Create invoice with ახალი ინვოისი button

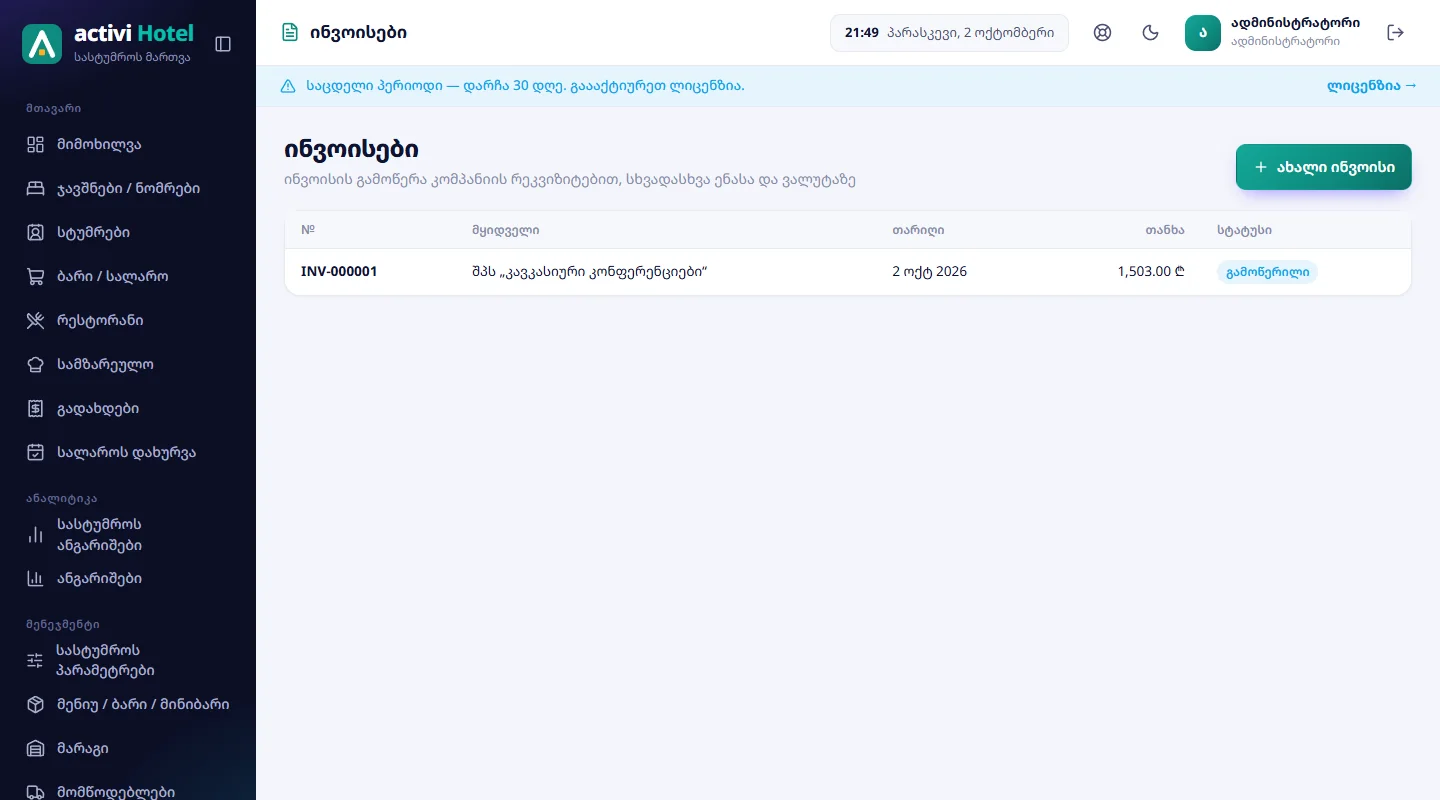pos(1324,167)
